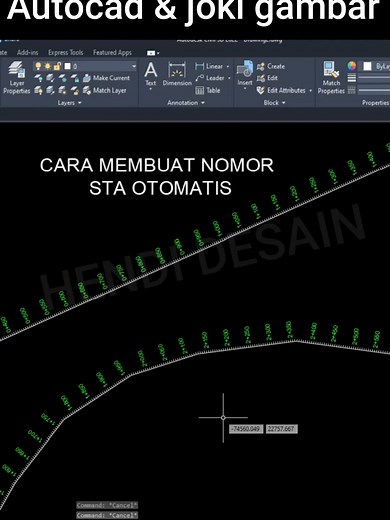Click the Layer Lock tool icon

[75, 78]
